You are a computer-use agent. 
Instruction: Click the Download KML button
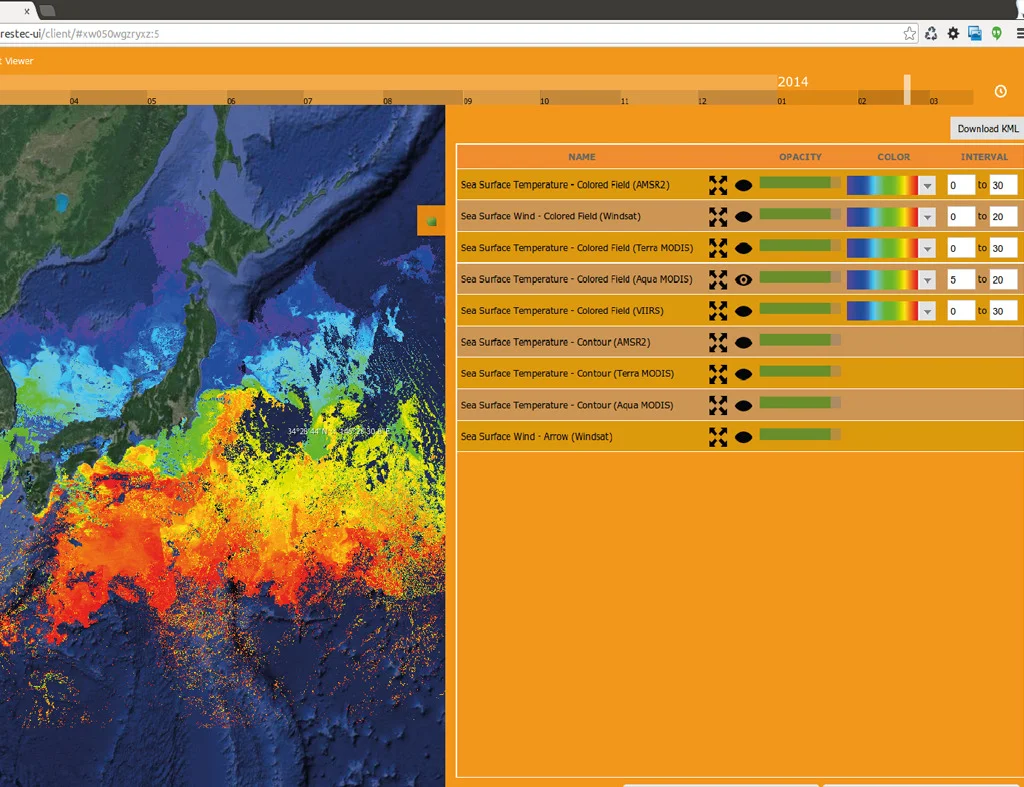987,129
